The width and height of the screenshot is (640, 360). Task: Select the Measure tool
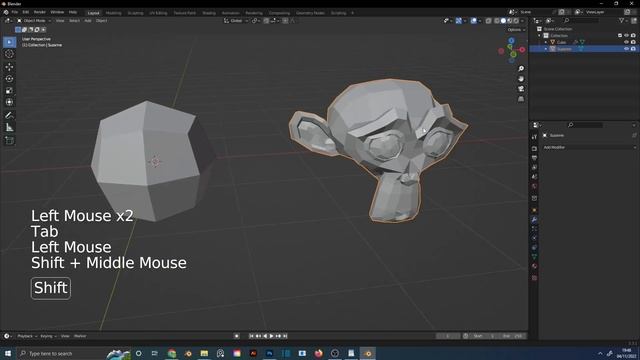(x=9, y=128)
